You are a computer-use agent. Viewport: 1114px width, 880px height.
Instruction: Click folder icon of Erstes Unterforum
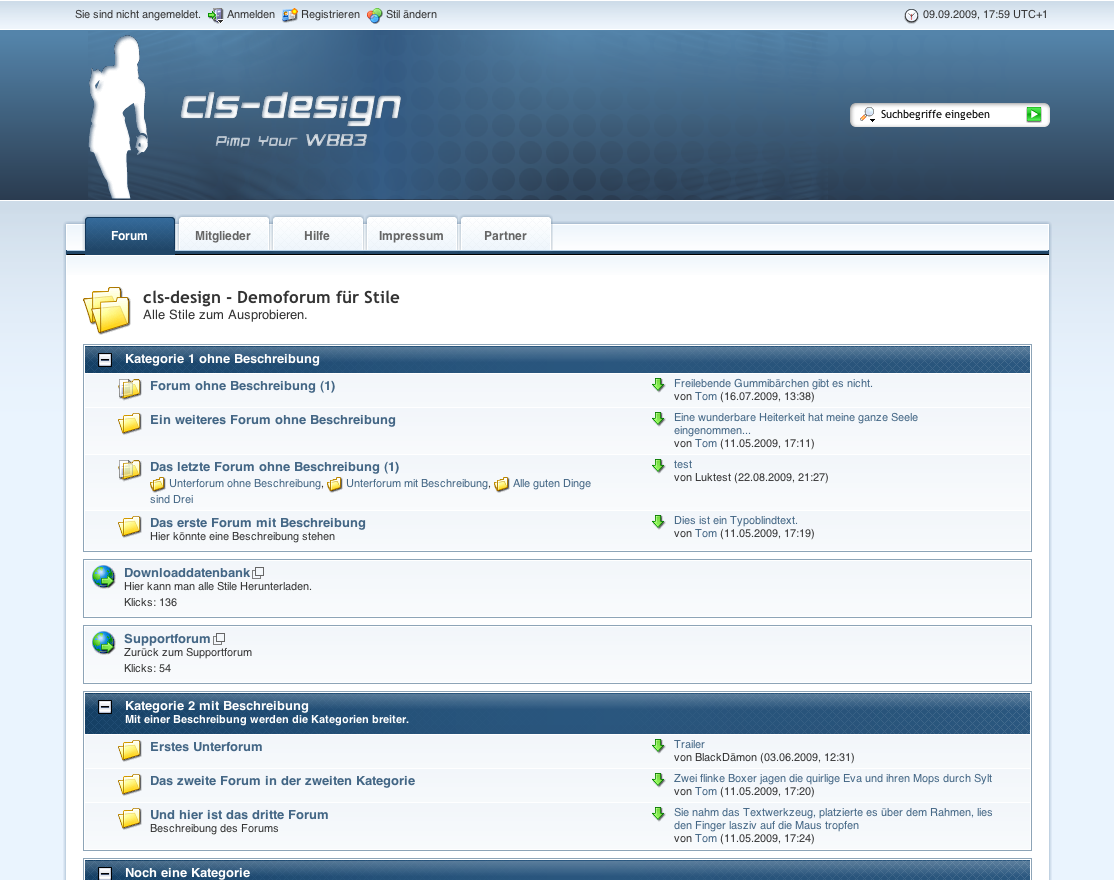[130, 750]
